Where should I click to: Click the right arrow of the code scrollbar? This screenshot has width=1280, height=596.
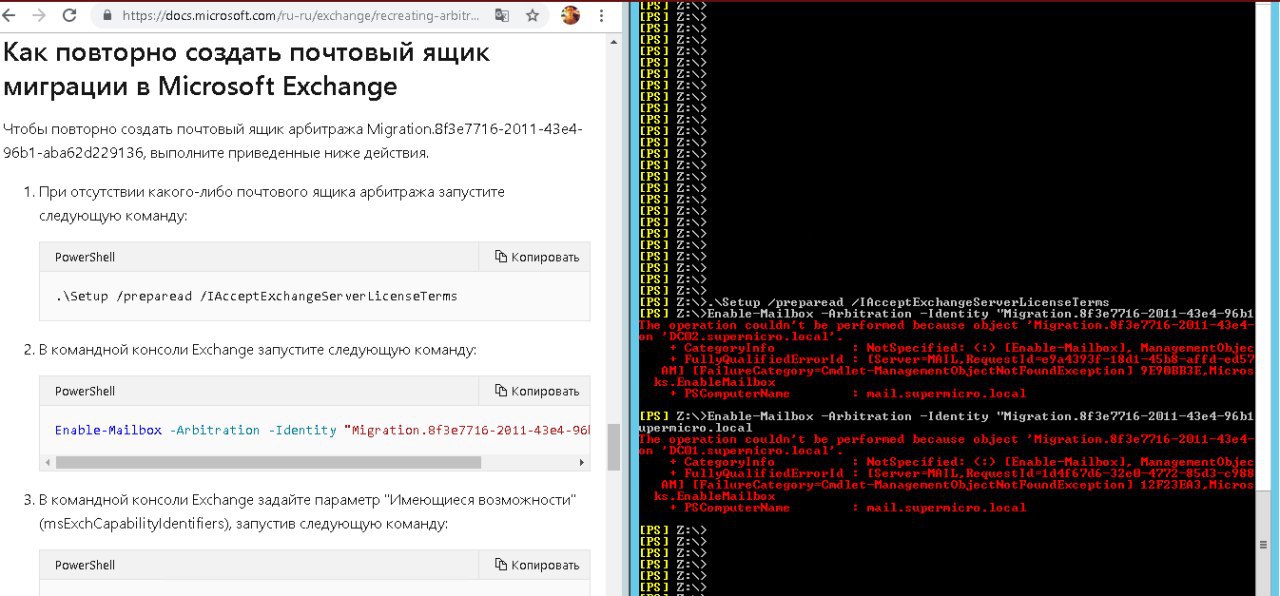pos(583,463)
